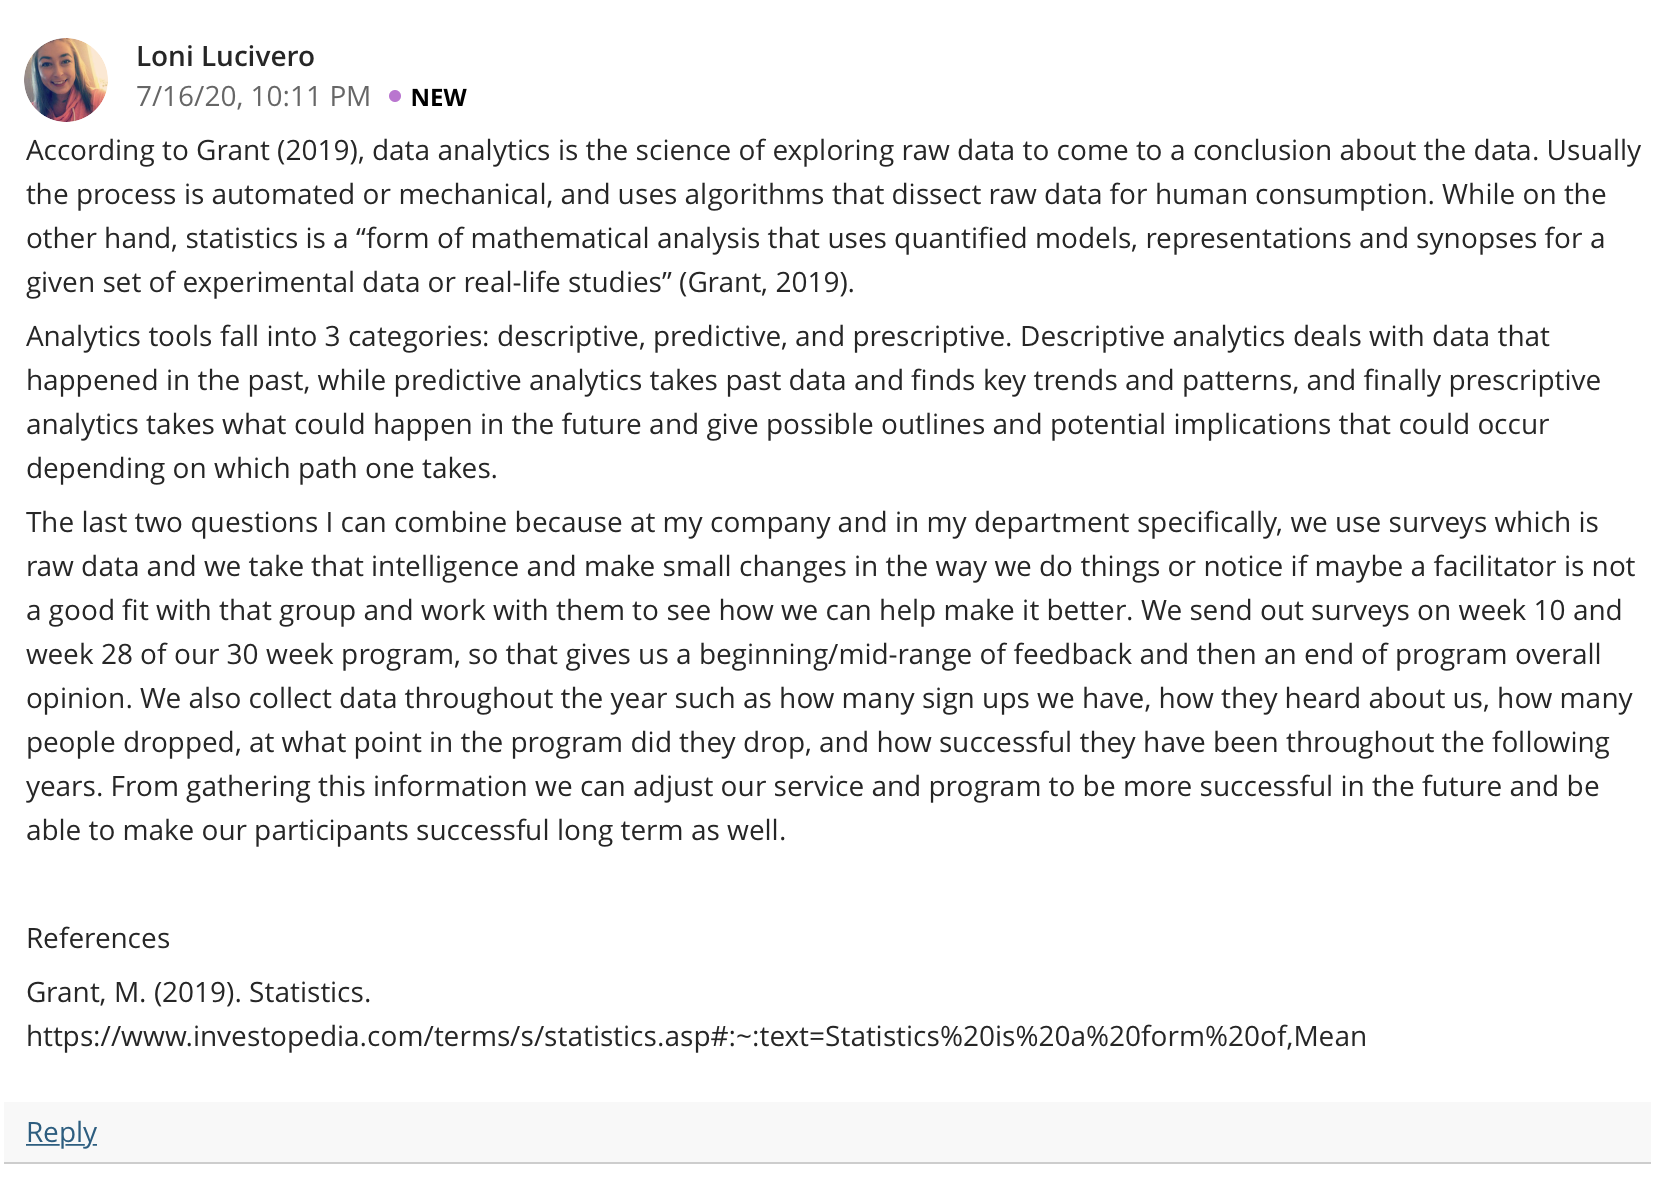Click the author name Loni Lucivero
Screen dimensions: 1654x1182
(225, 56)
